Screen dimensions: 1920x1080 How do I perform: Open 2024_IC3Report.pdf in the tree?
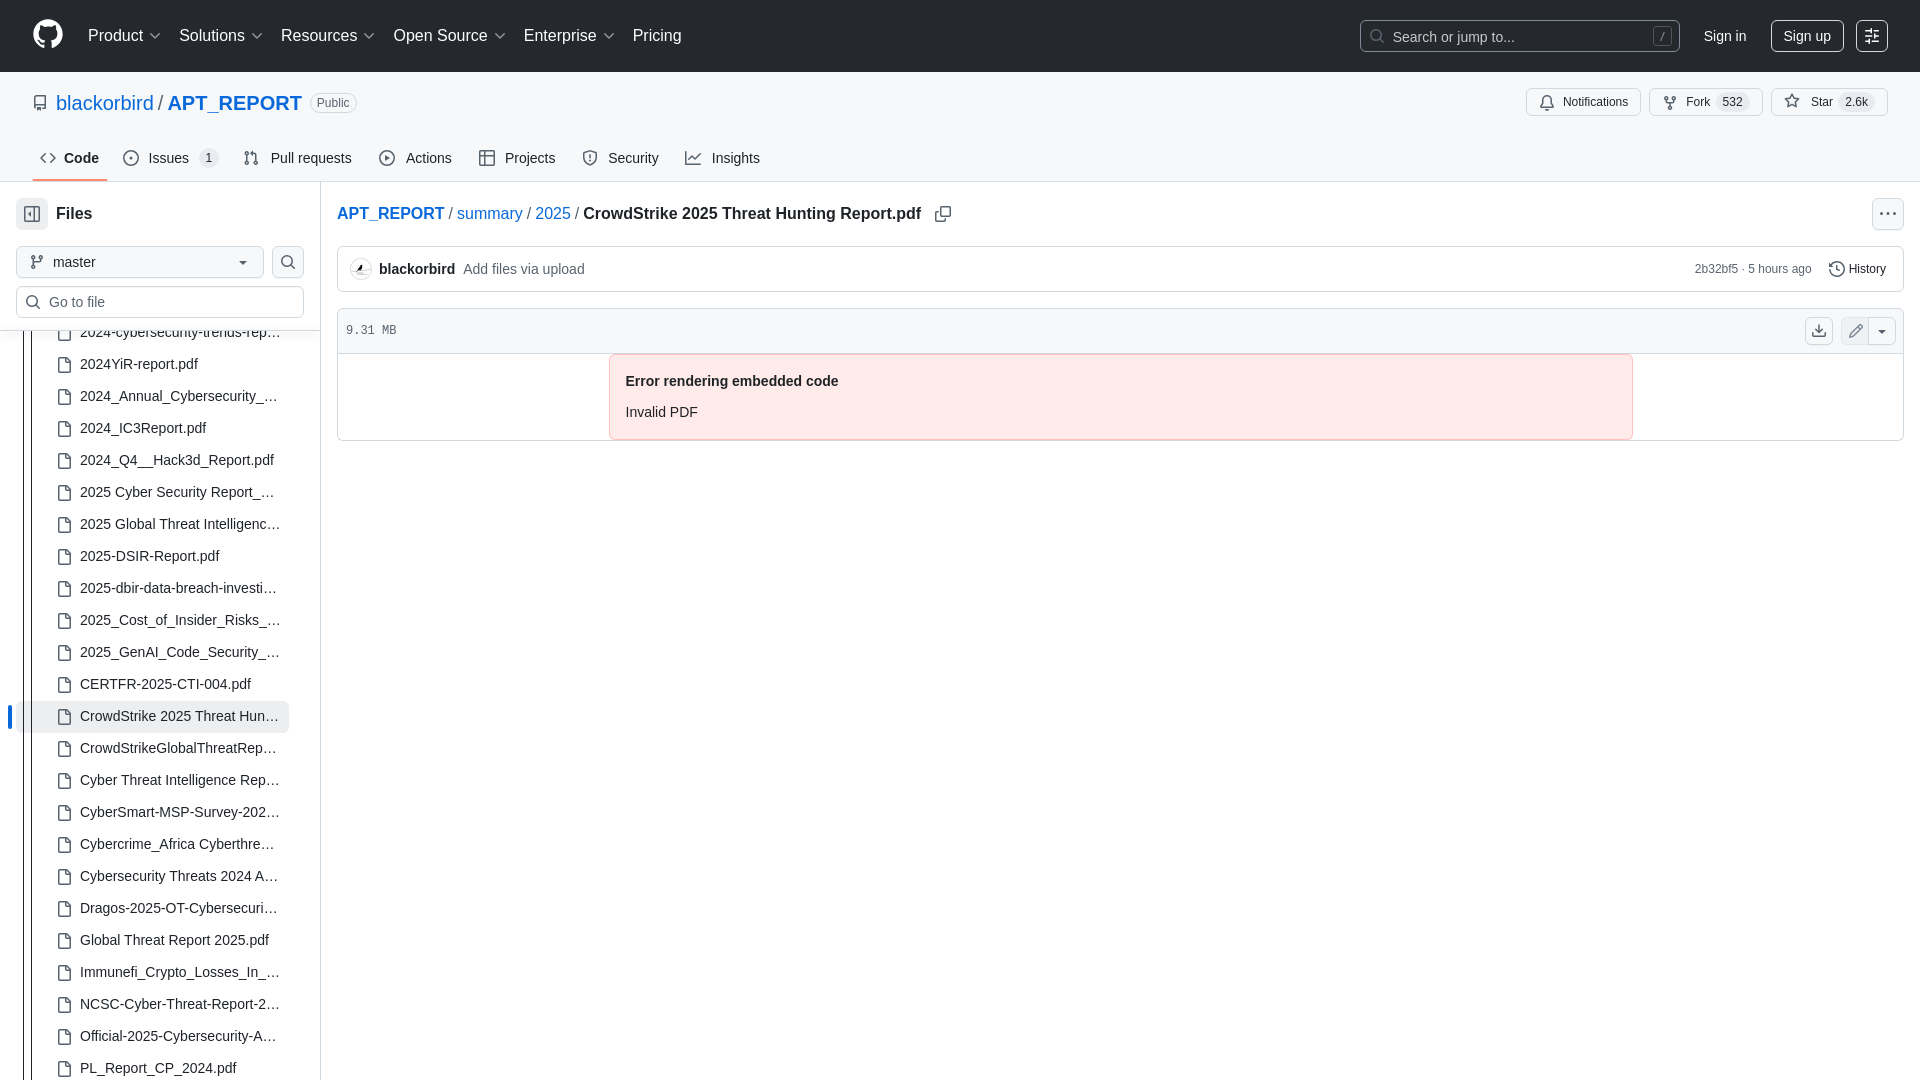(x=143, y=428)
